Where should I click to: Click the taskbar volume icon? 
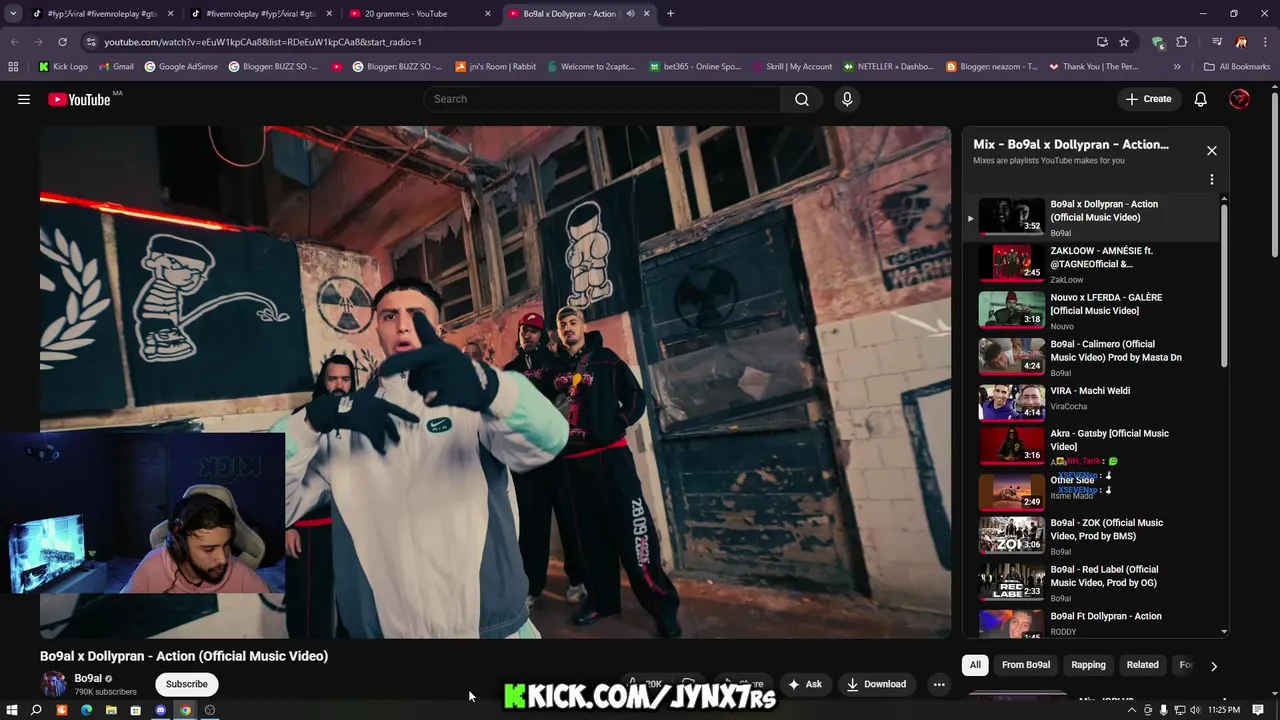tap(1195, 710)
